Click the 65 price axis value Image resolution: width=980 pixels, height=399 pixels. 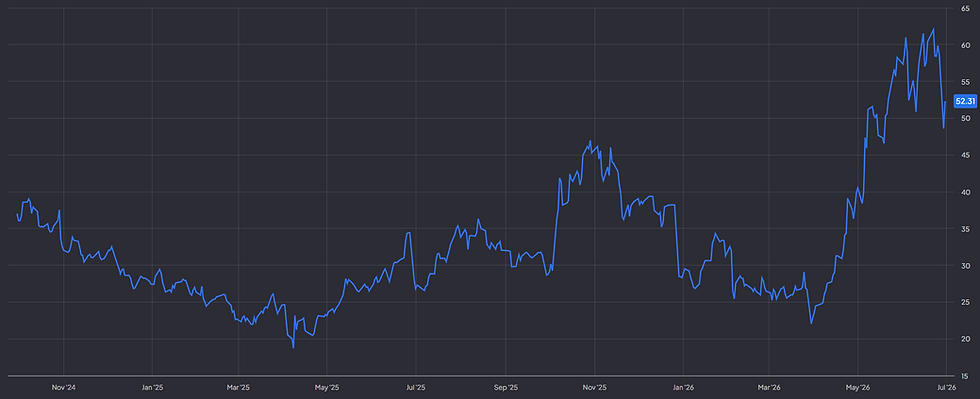point(966,8)
